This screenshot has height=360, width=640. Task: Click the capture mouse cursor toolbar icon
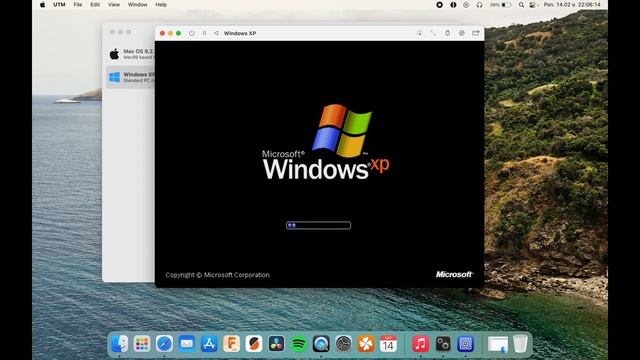tap(420, 33)
